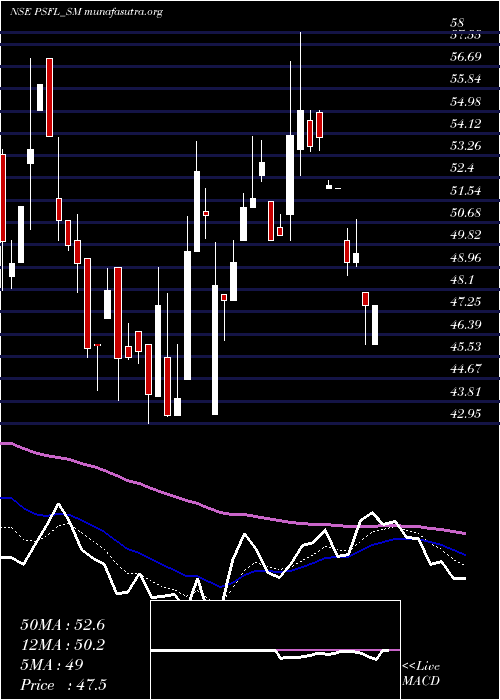Click the '12MA : 50.2' readout
This screenshot has height=700, width=500.
point(62,645)
